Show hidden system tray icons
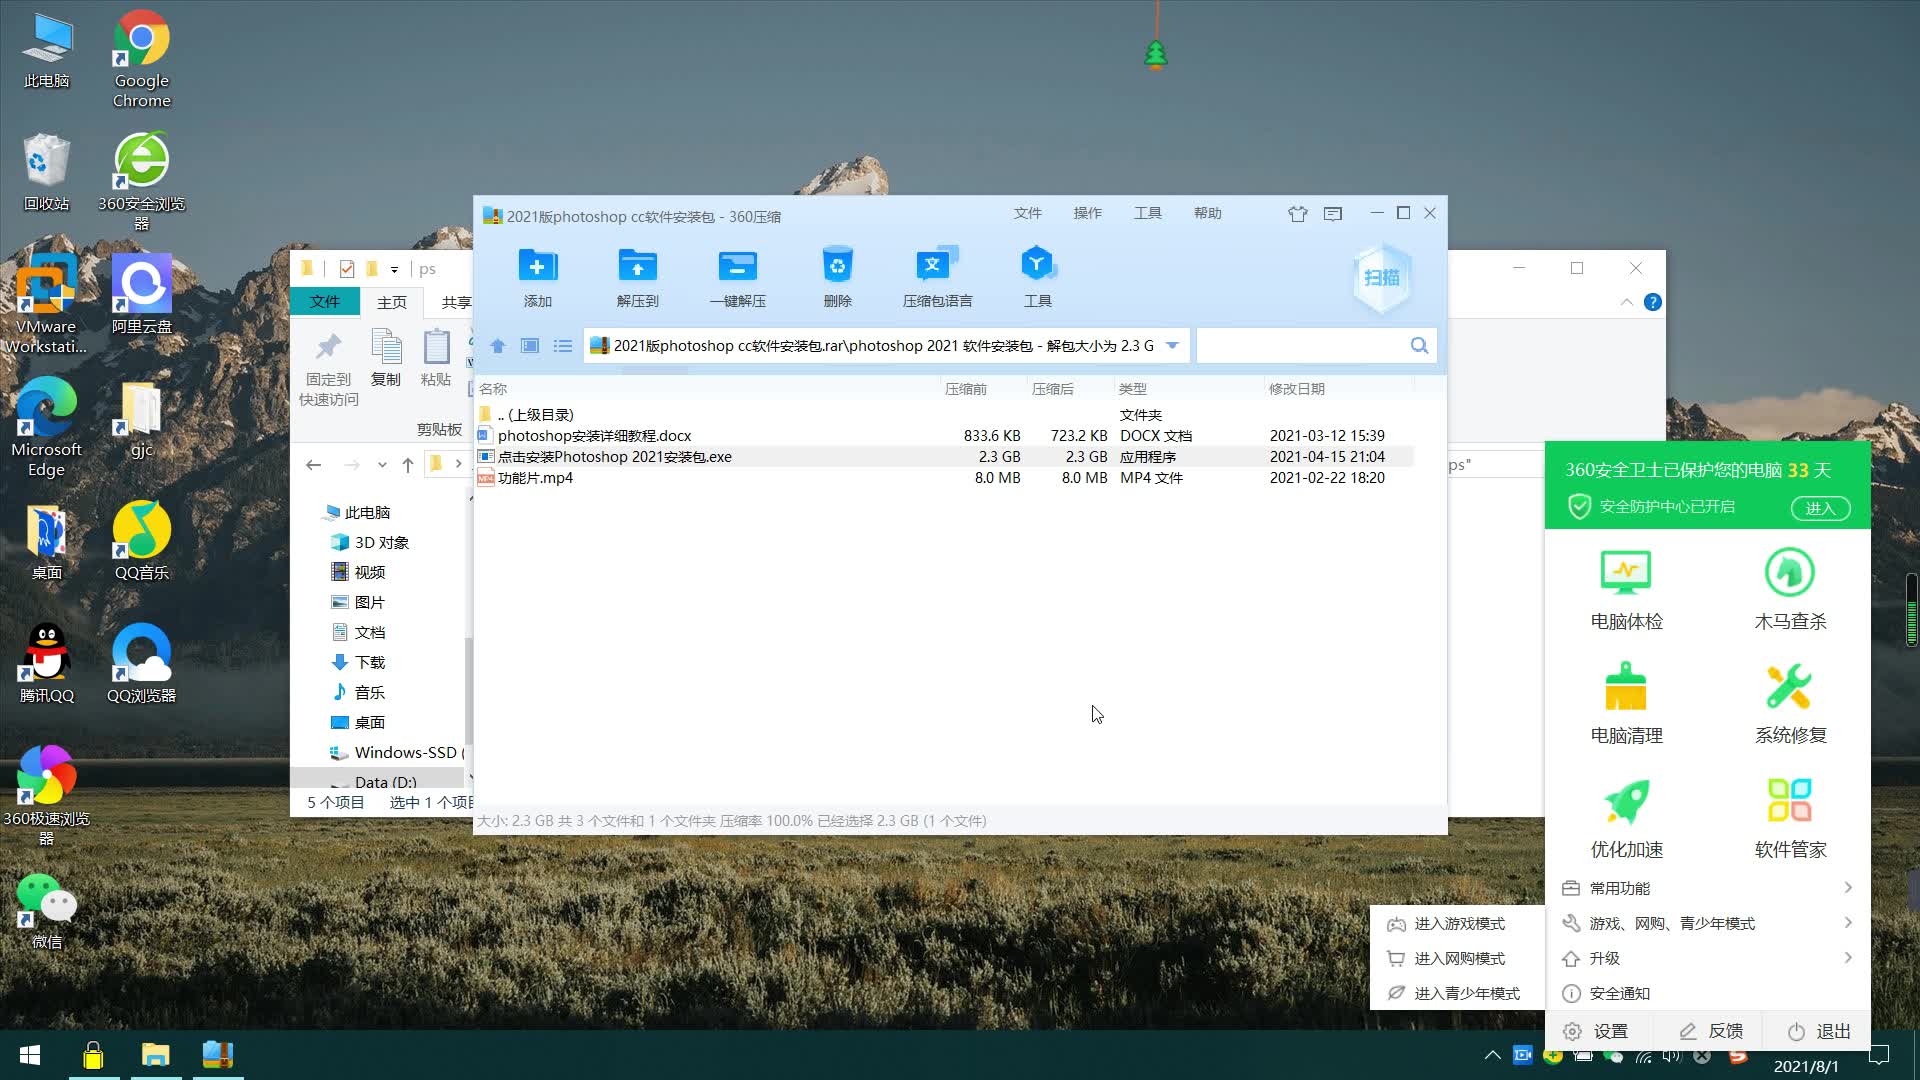 (1492, 1055)
